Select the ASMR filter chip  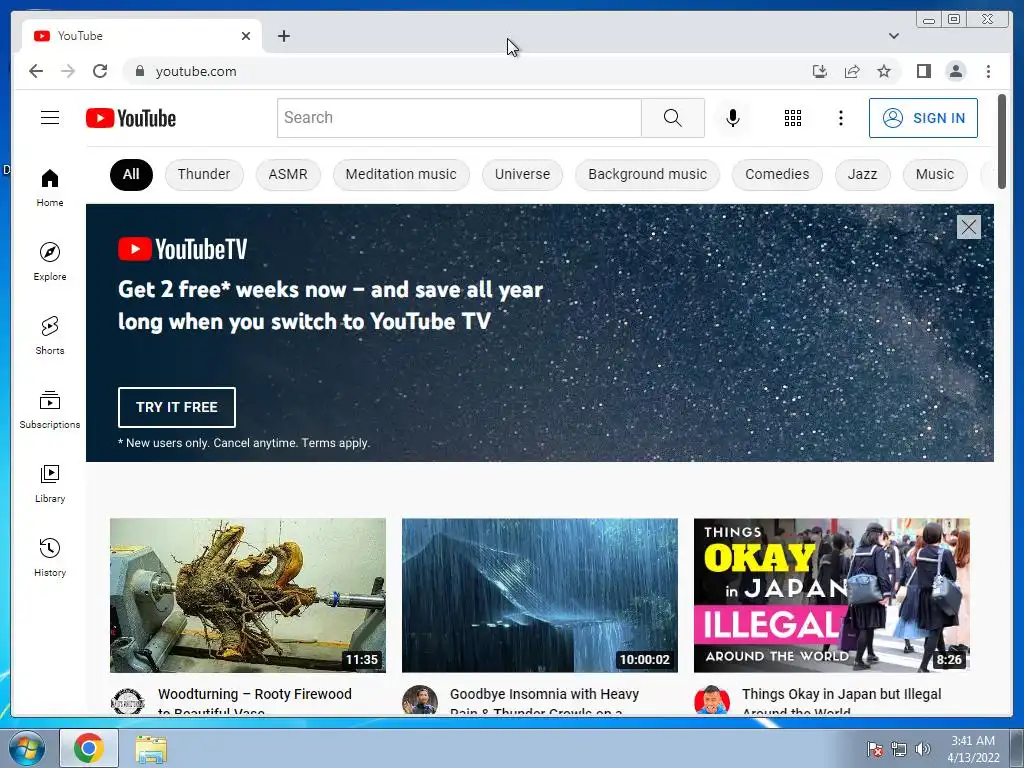click(288, 174)
